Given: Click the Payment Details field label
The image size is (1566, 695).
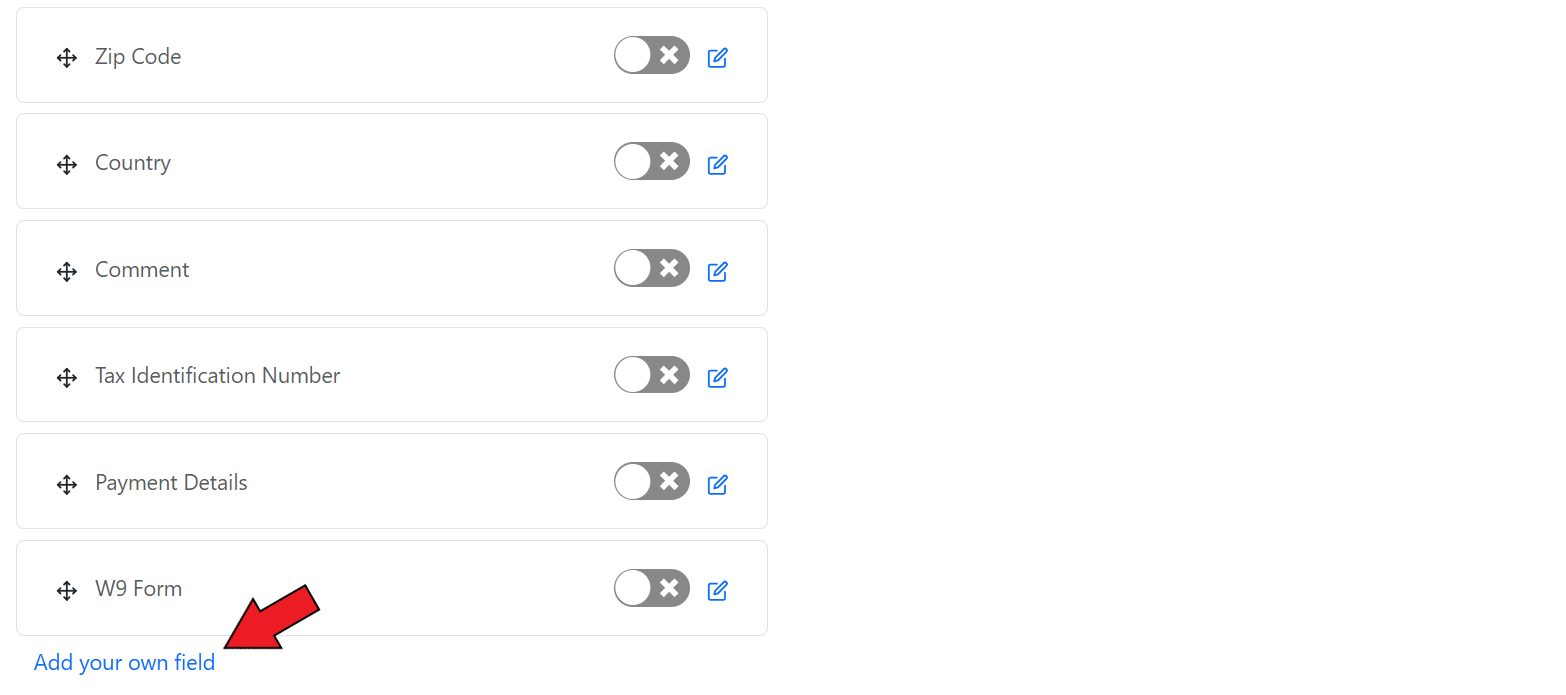Looking at the screenshot, I should (x=171, y=483).
